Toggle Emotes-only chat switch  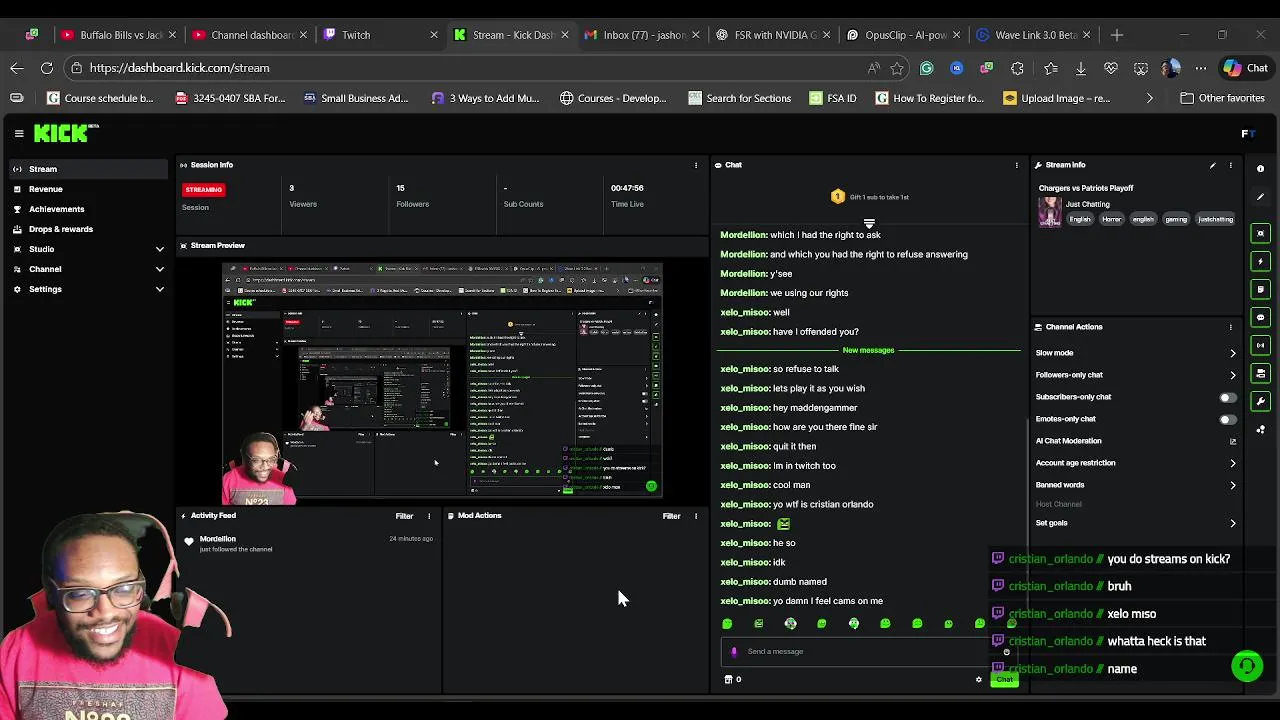click(x=1226, y=419)
